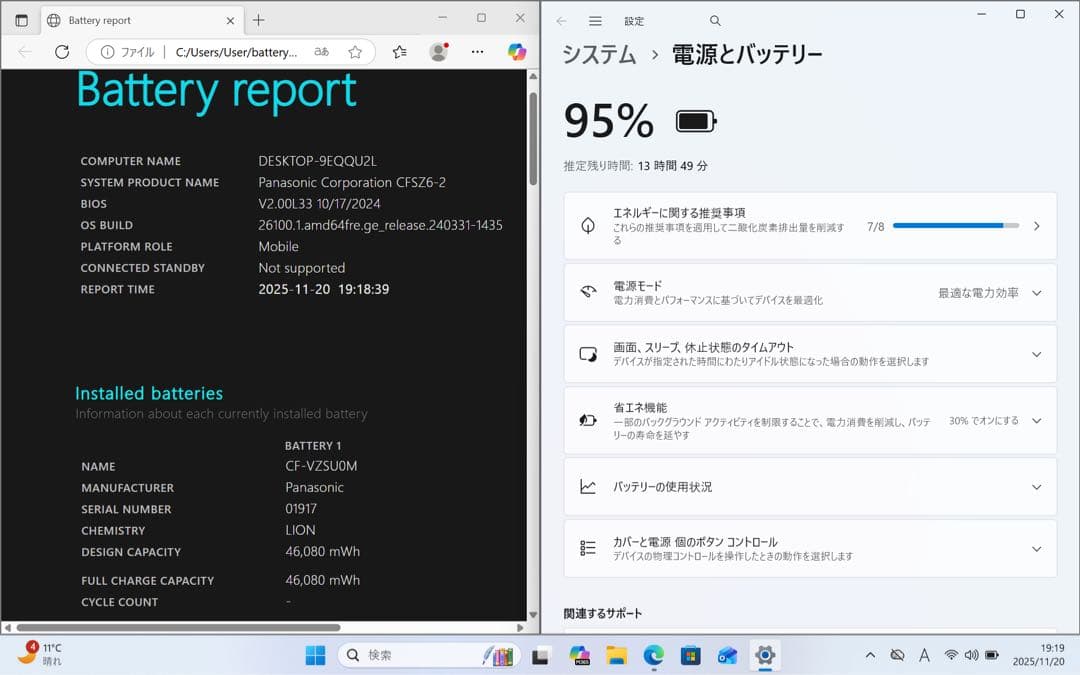Open Copilot from the Edge toolbar

pyautogui.click(x=517, y=51)
